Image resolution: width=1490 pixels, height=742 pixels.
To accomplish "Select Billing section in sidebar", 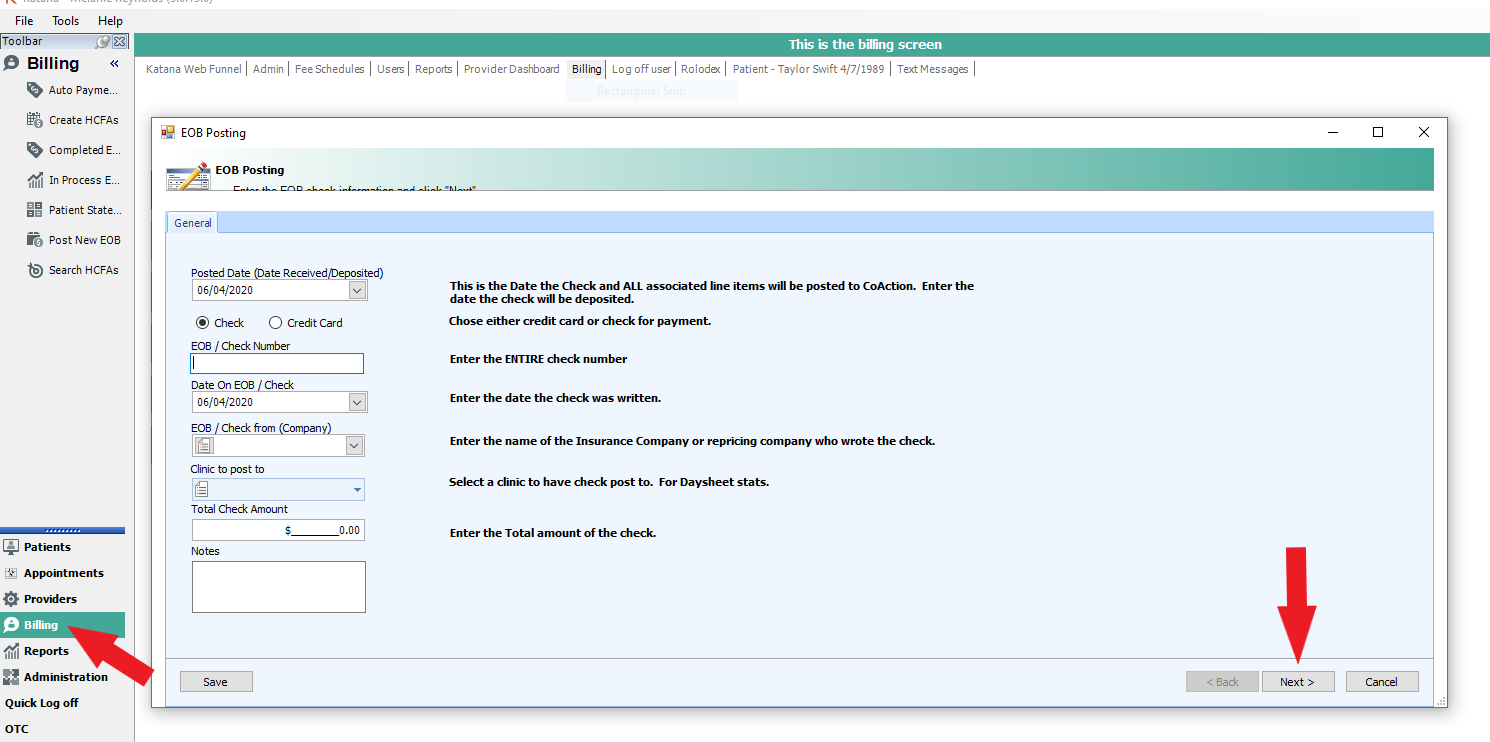I will [62, 625].
